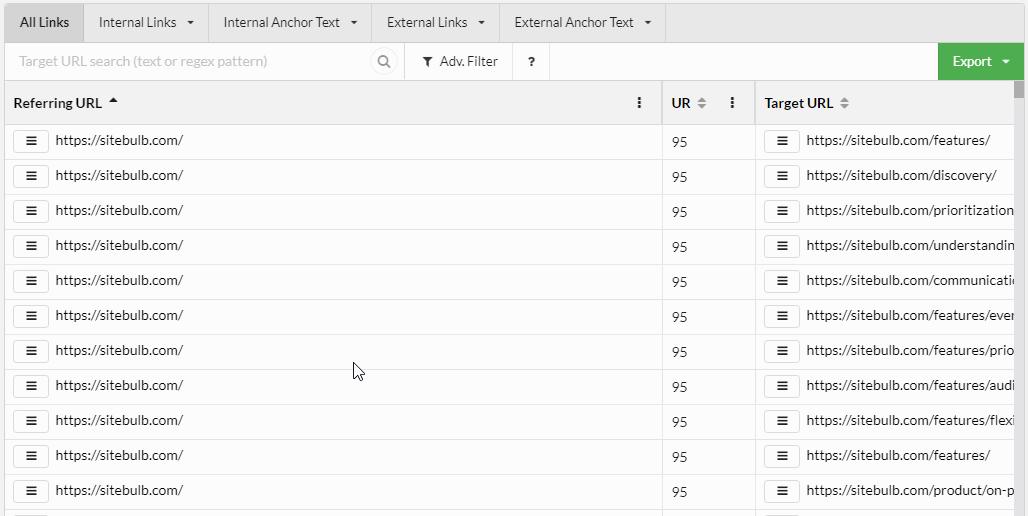Screen dimensions: 1028x516
Task: Open referring URL menu in the communicati row
Action: click(31, 281)
